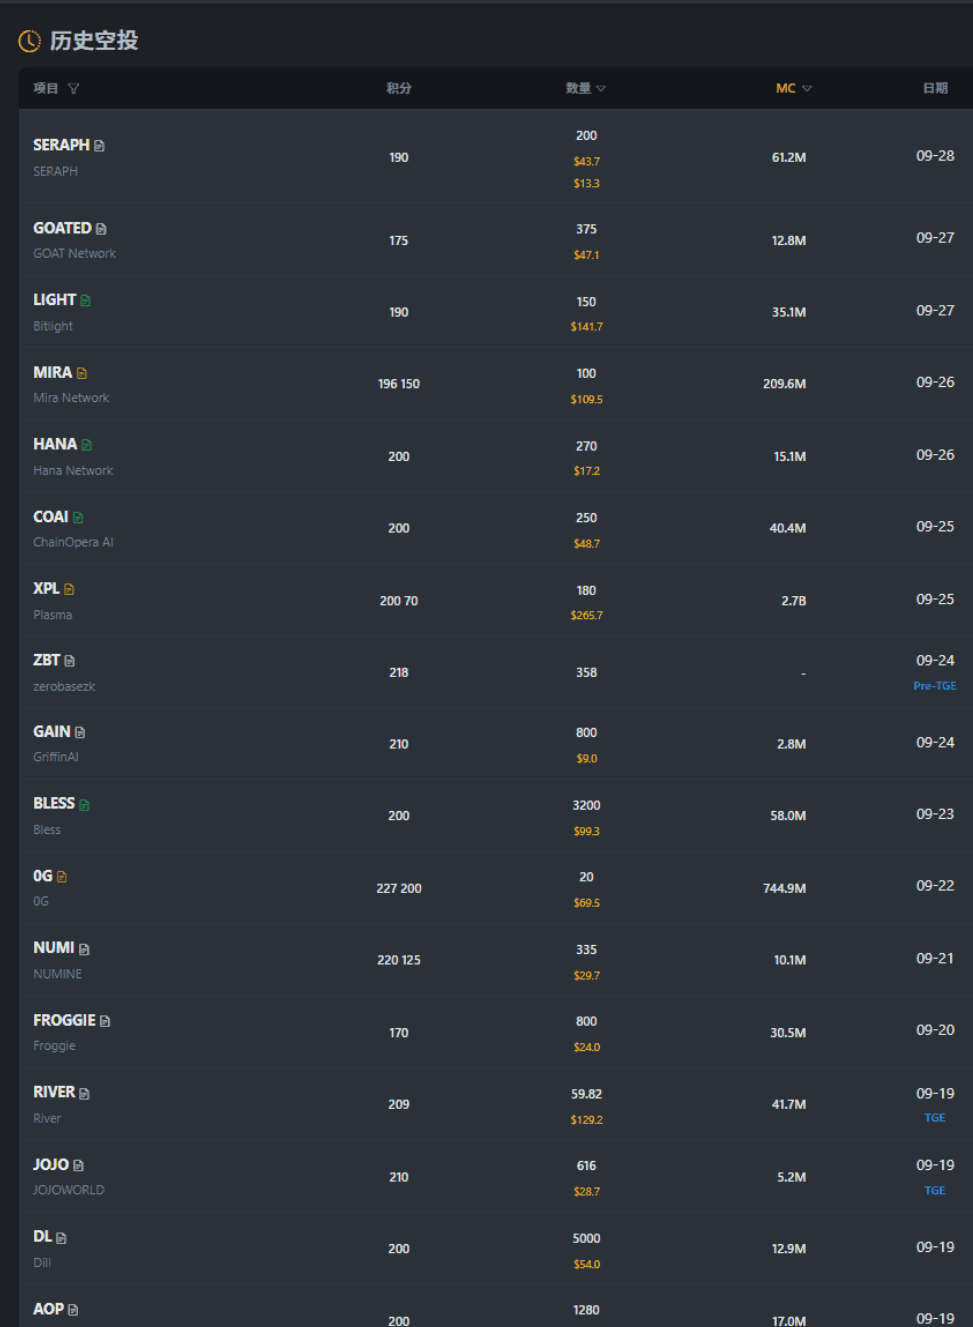Select the COAI ChainOpera AI row
The height and width of the screenshot is (1327, 973).
point(496,528)
